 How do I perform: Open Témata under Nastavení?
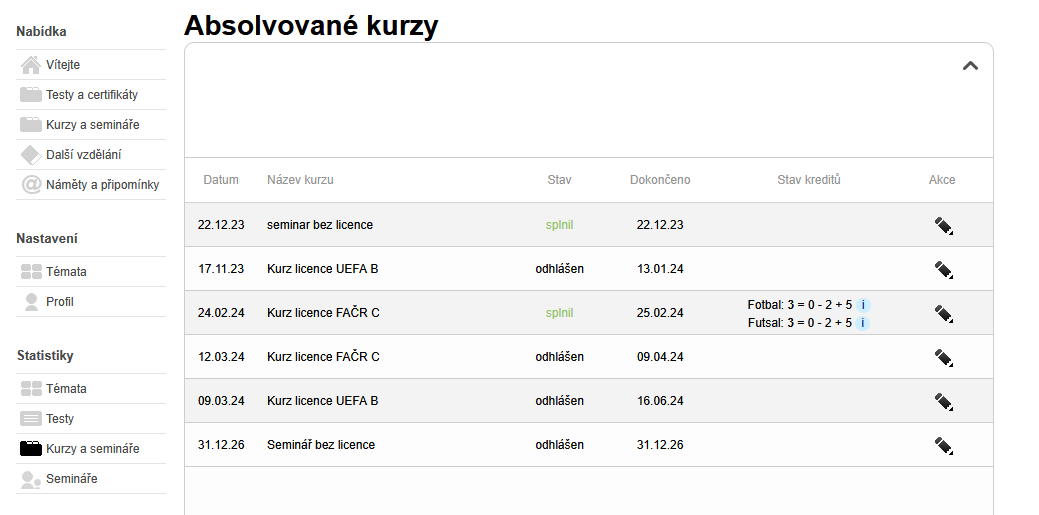coord(66,272)
